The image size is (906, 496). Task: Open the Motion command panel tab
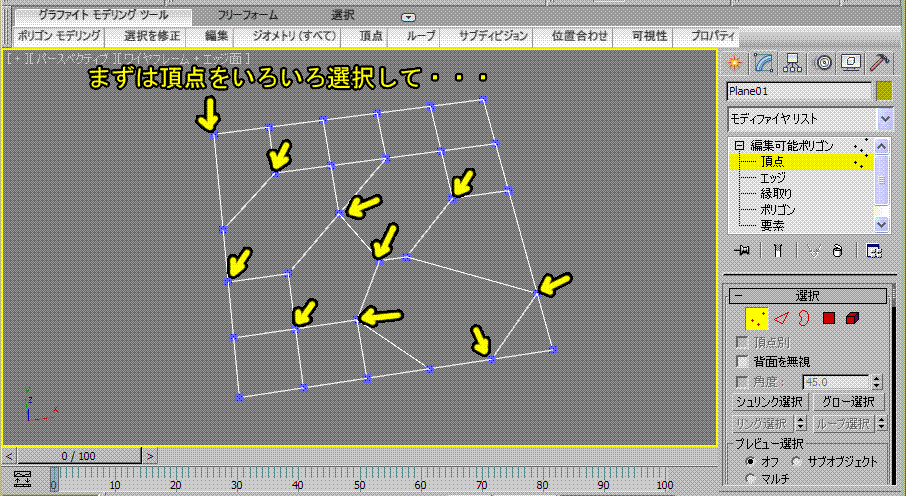pos(823,62)
